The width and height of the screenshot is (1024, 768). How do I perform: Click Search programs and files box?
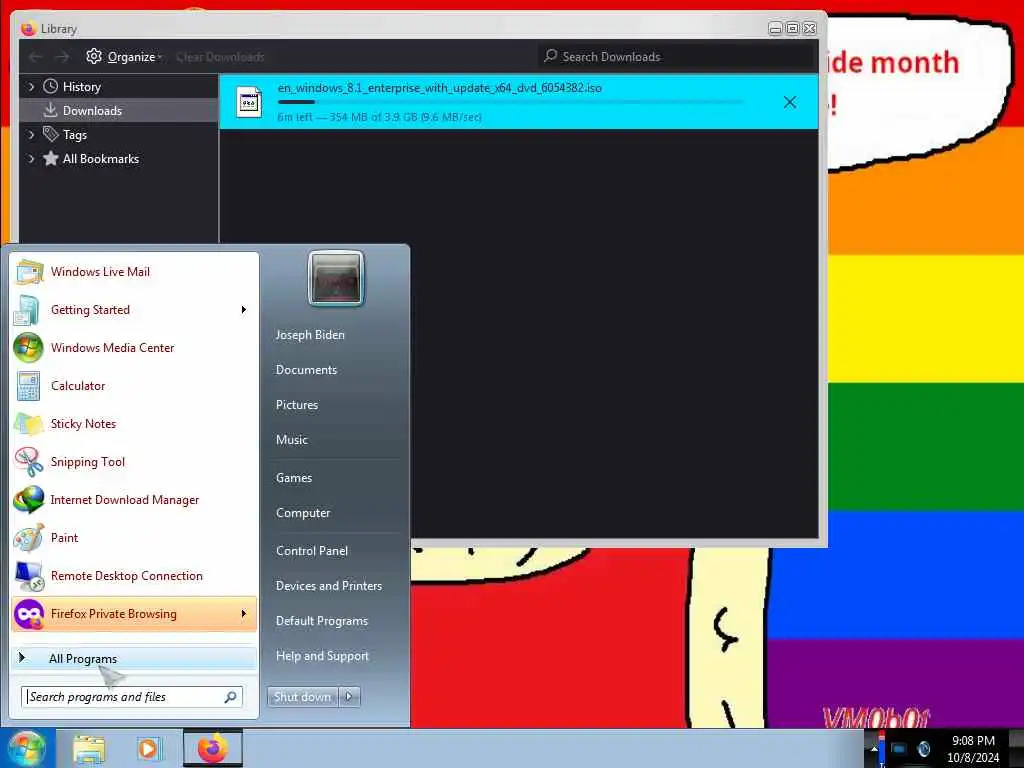click(132, 697)
